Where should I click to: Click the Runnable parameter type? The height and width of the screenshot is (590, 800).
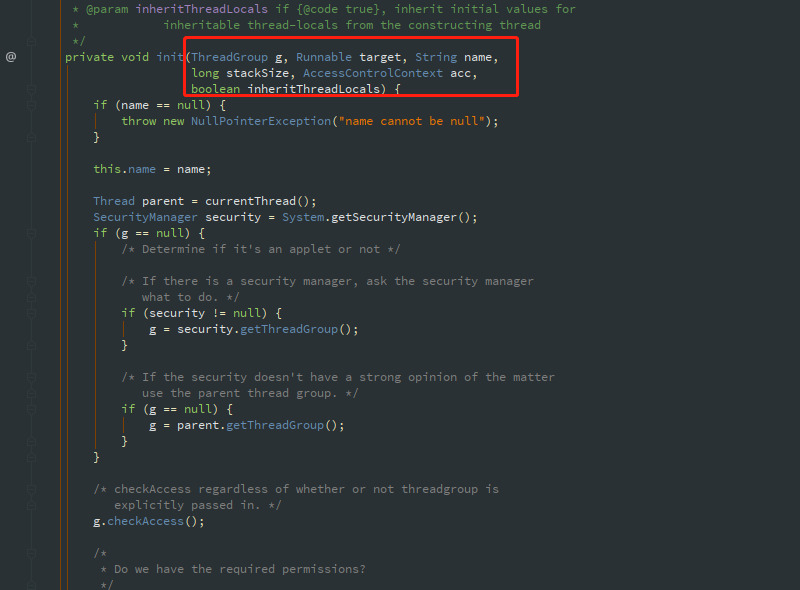click(x=324, y=57)
